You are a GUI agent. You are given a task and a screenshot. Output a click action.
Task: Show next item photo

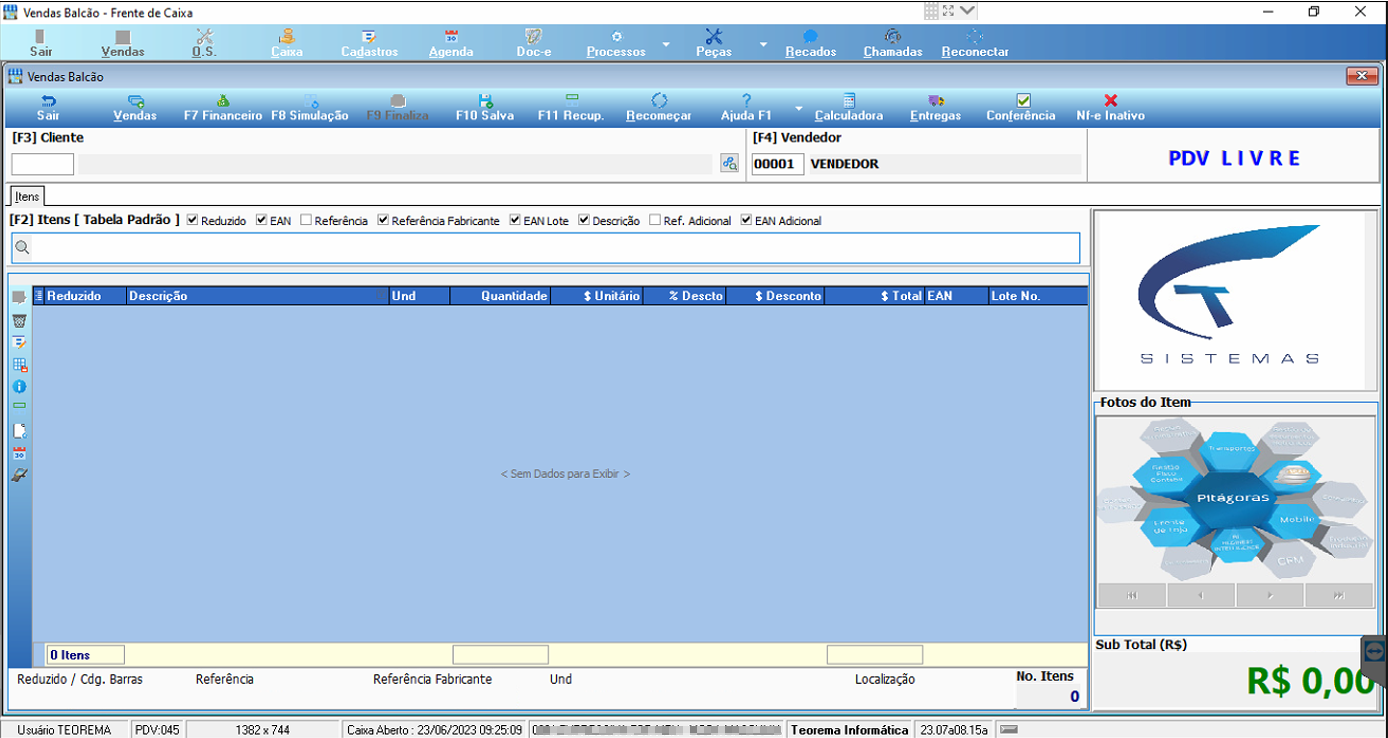[1270, 595]
